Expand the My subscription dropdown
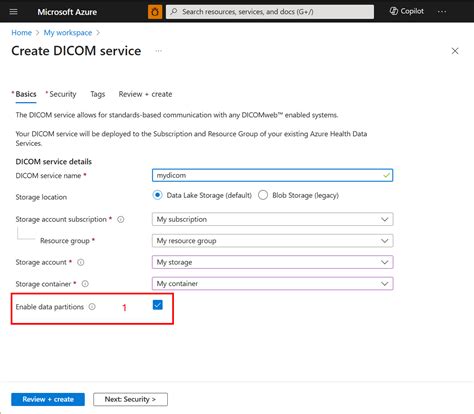Viewport: 474px width, 414px height. click(272, 219)
